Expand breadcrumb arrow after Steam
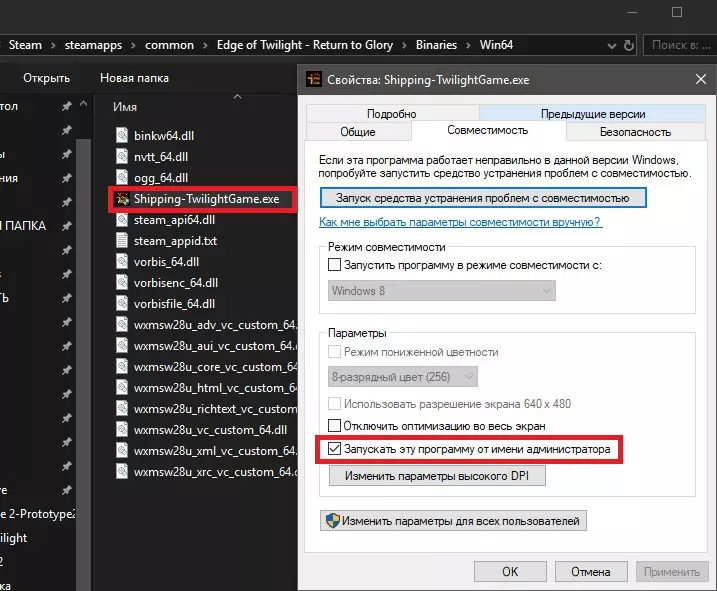717x591 pixels. (x=53, y=45)
